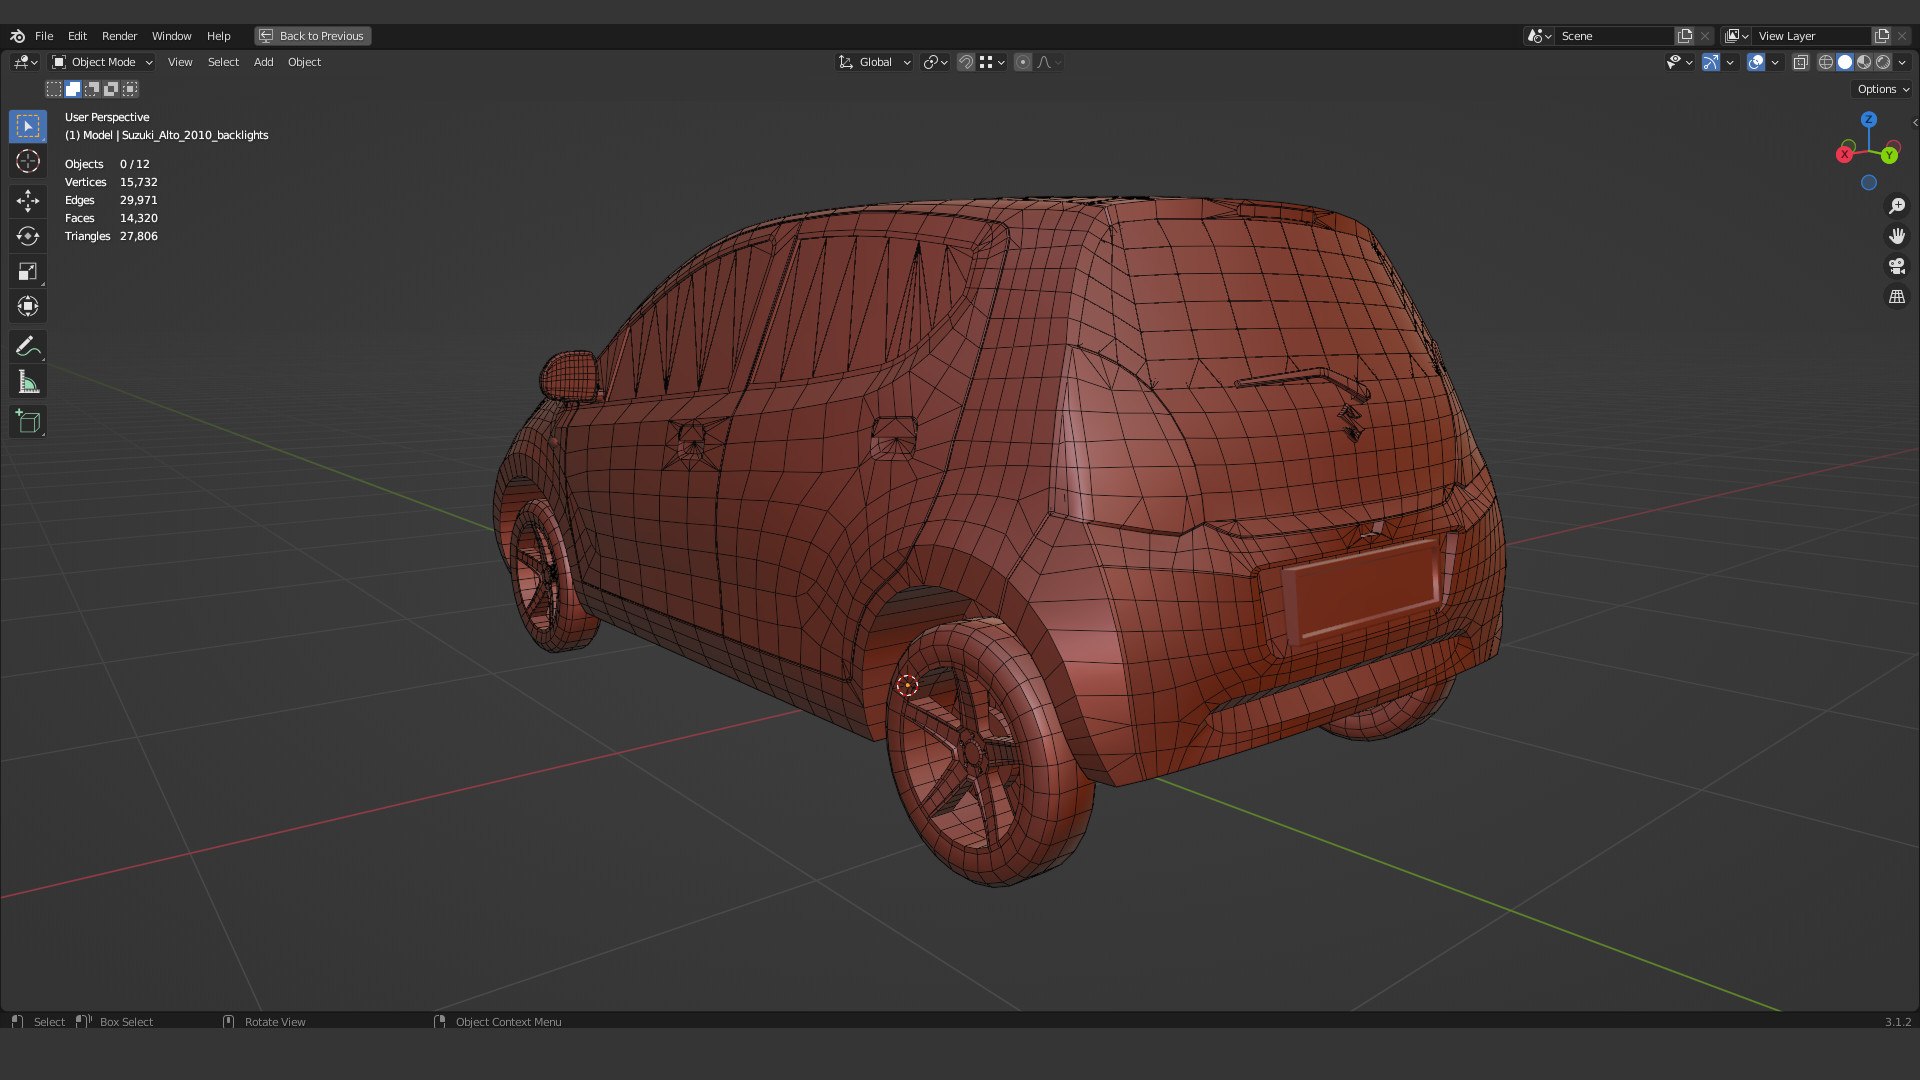Open the Render menu
Image resolution: width=1920 pixels, height=1080 pixels.
(119, 36)
